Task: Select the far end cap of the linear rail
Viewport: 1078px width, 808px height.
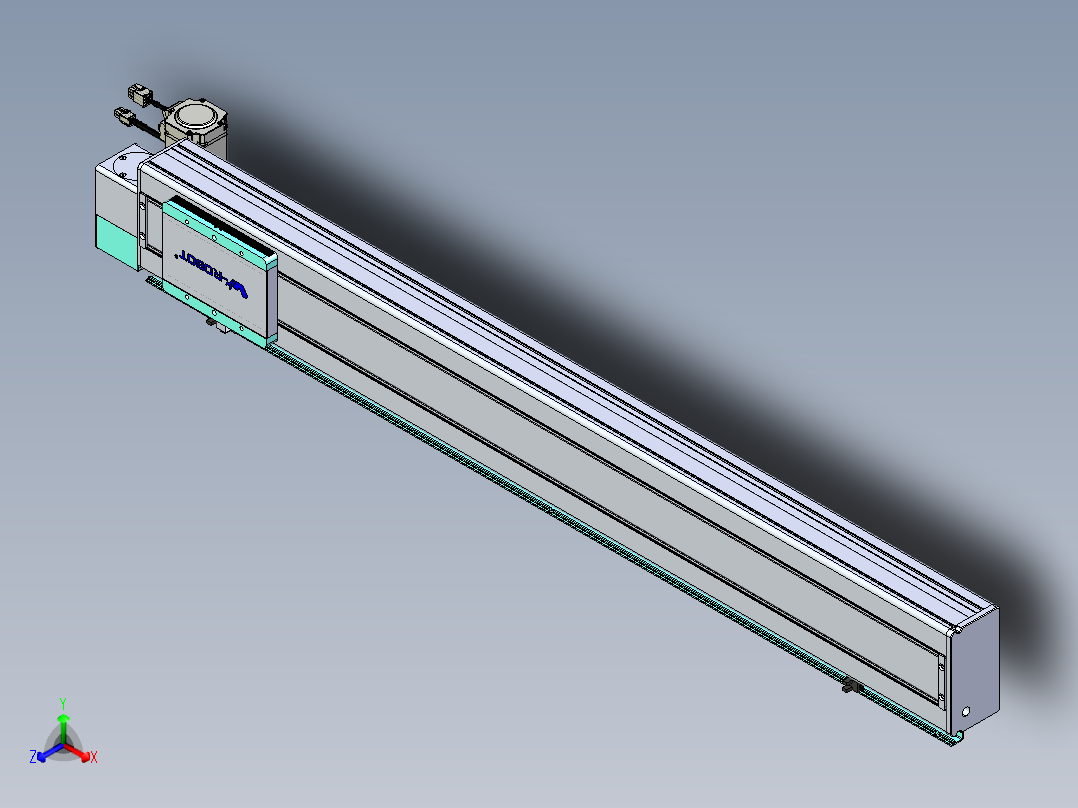Action: coord(974,670)
